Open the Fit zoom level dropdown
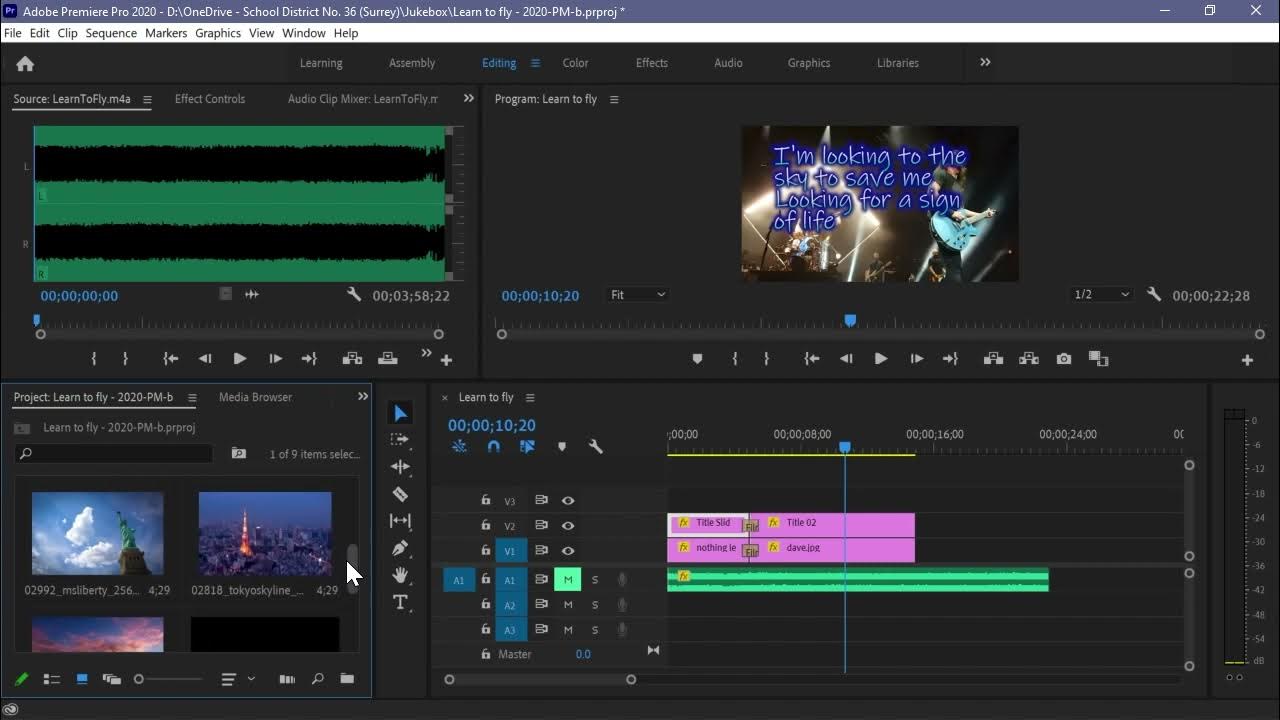This screenshot has height=720, width=1280. point(637,295)
